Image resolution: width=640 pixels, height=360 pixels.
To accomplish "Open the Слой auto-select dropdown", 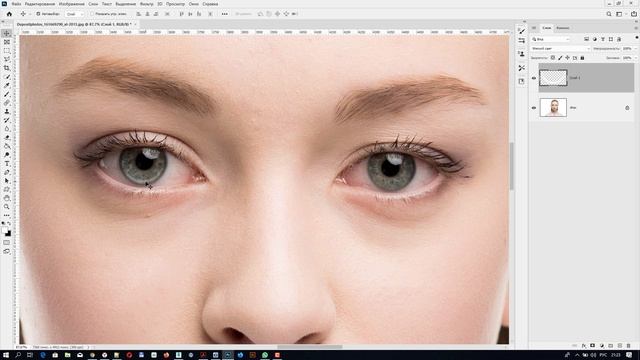I will tap(75, 14).
